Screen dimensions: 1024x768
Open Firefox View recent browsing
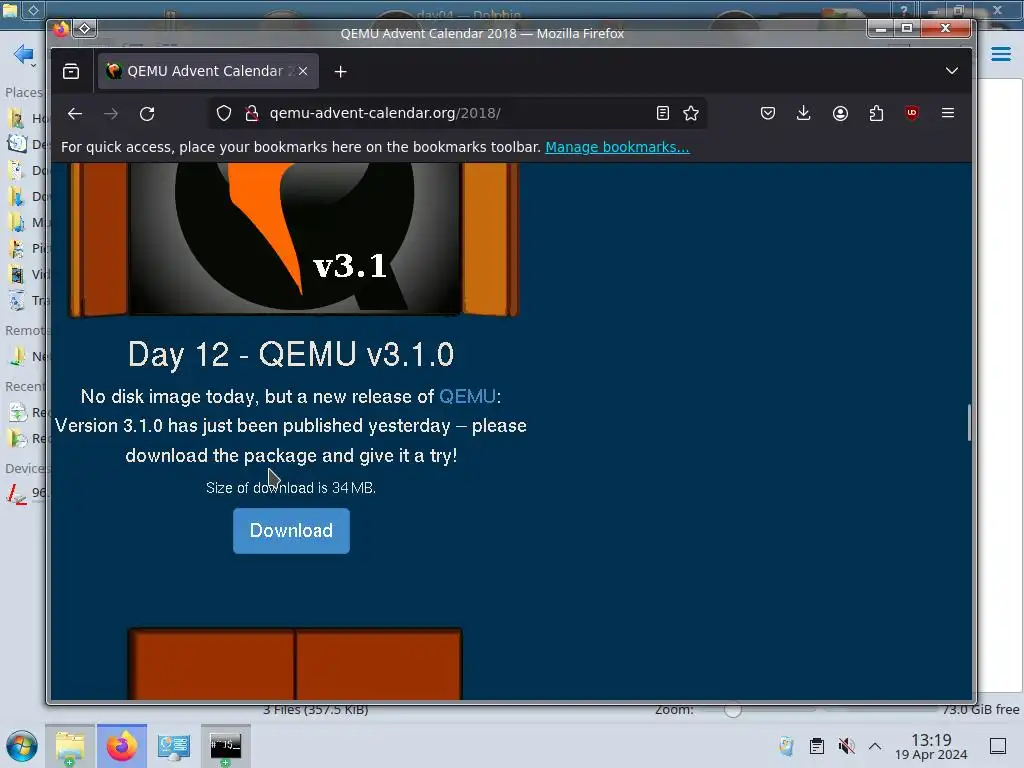point(71,71)
